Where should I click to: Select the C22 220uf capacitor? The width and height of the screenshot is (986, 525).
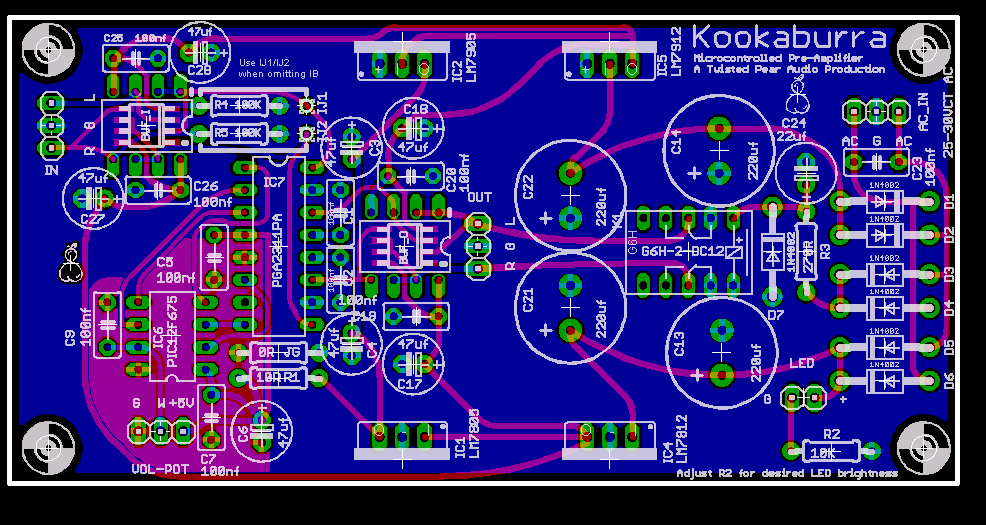pyautogui.click(x=570, y=194)
